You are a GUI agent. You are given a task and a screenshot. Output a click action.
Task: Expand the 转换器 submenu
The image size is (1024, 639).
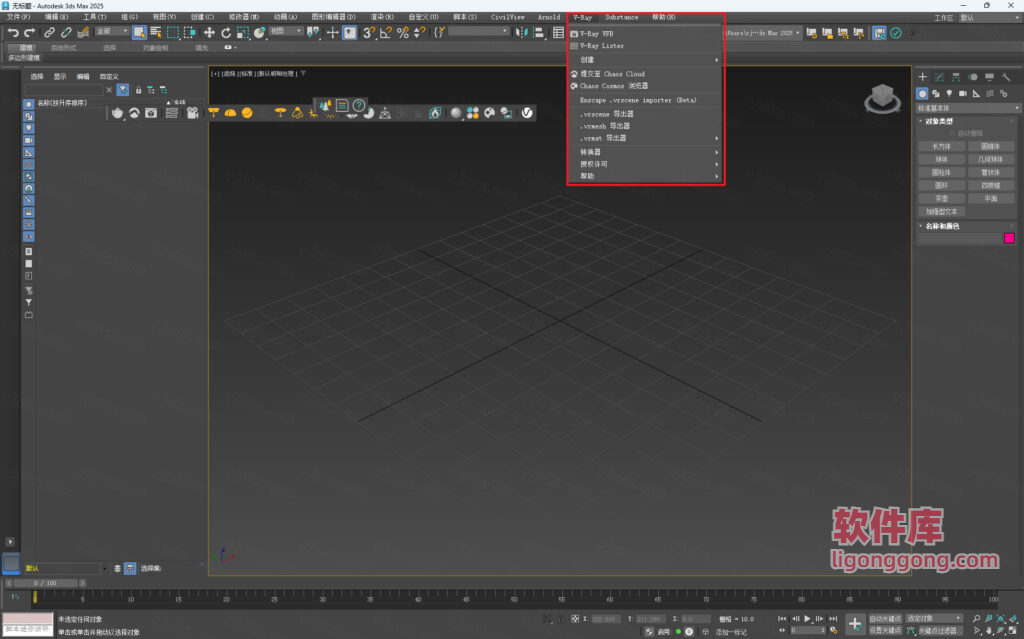(x=645, y=152)
